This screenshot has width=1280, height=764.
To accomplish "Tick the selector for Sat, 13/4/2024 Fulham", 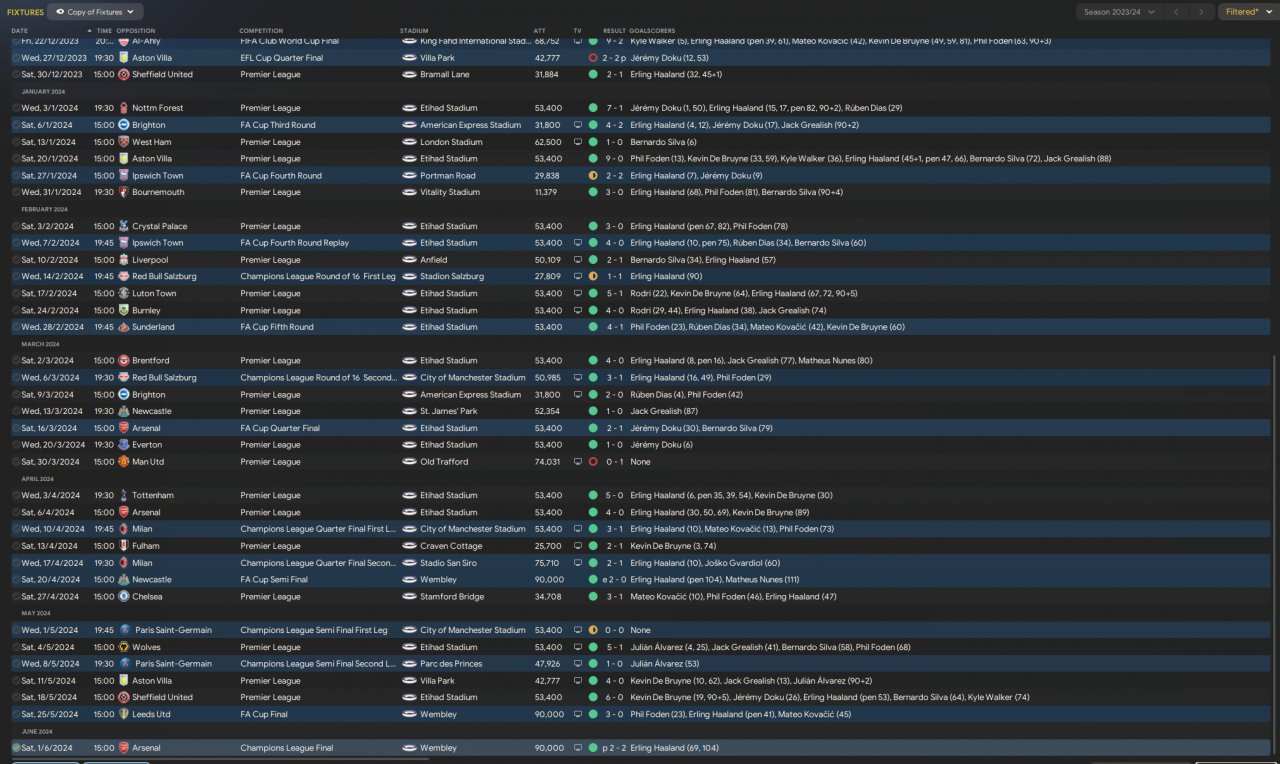I will [16, 546].
